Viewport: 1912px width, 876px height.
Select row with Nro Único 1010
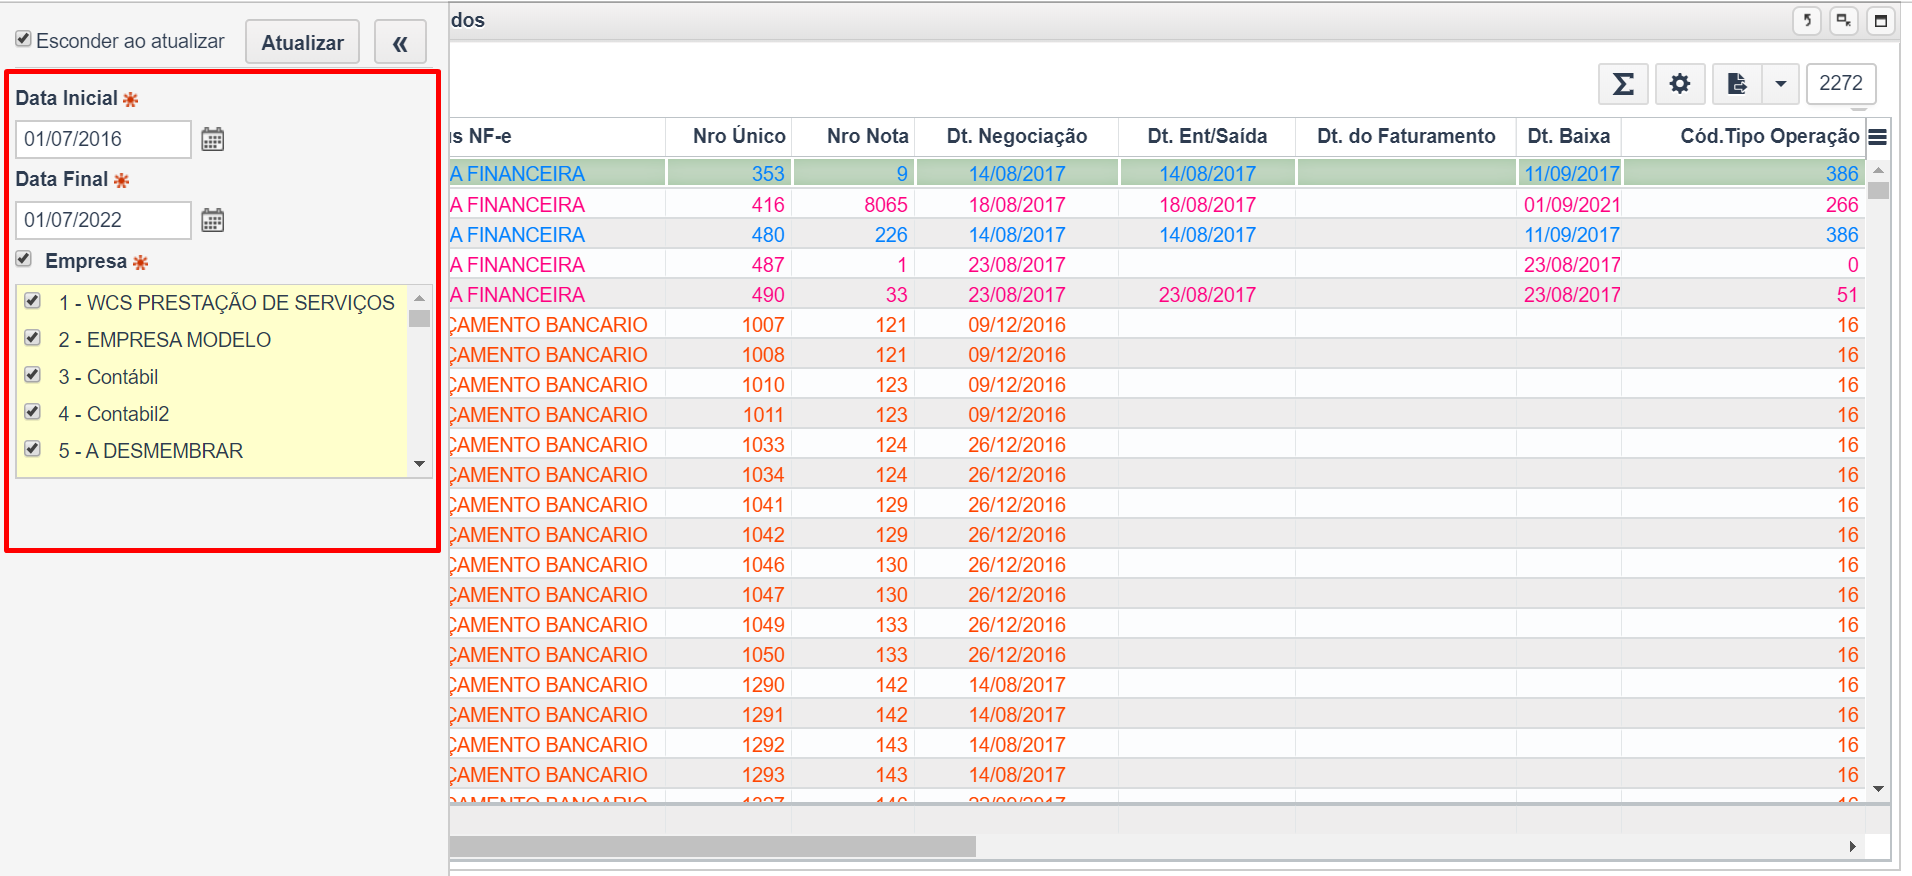1157,385
